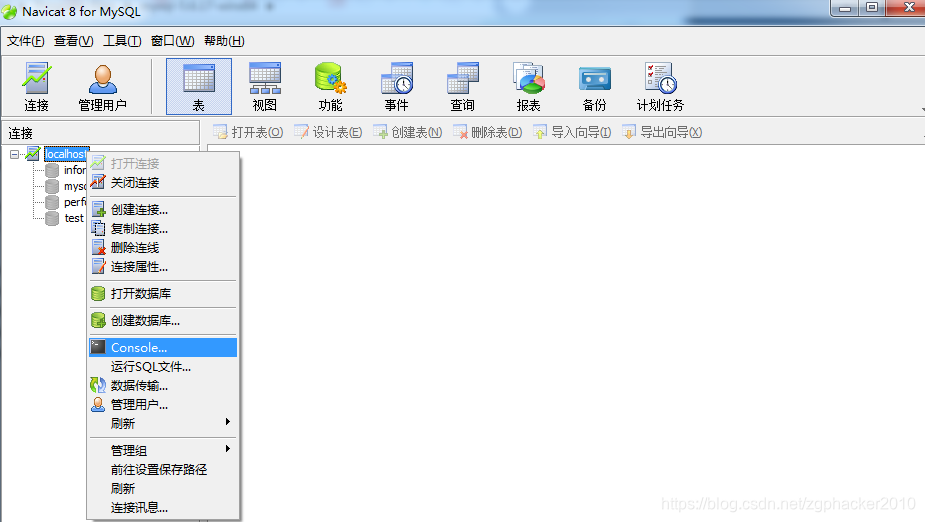The width and height of the screenshot is (925, 522).
Task: Open Connection Properties (连接属性...) entry
Action: coord(163,267)
